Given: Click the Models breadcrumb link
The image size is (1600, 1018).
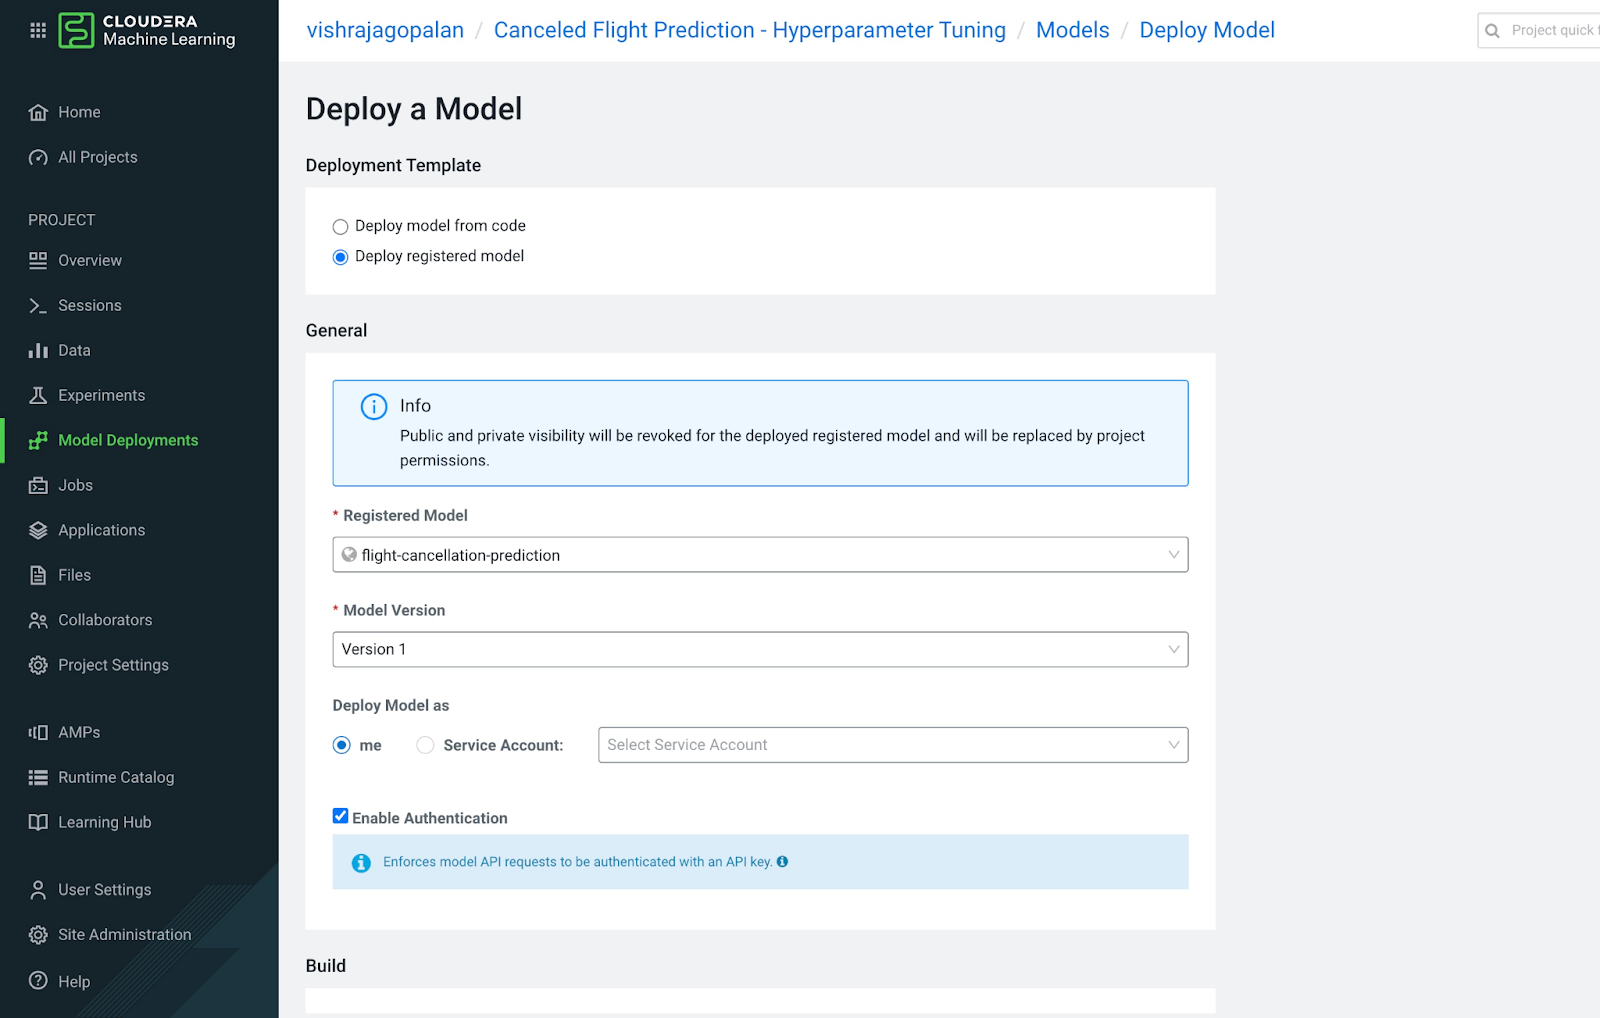Looking at the screenshot, I should pos(1072,30).
